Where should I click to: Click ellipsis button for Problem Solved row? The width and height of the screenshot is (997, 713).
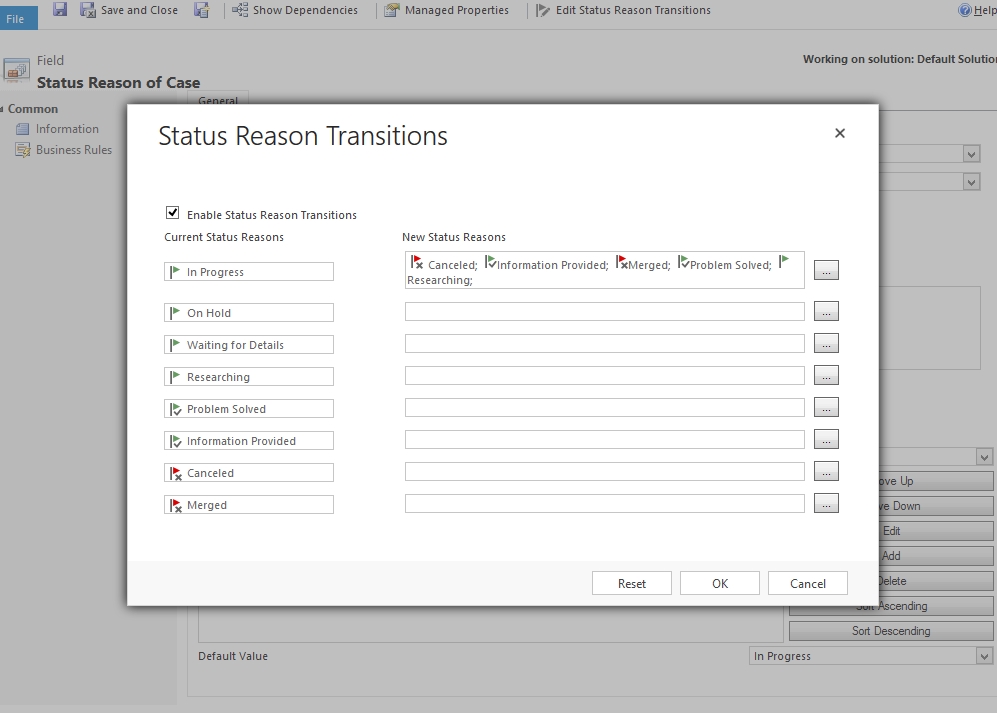point(826,408)
